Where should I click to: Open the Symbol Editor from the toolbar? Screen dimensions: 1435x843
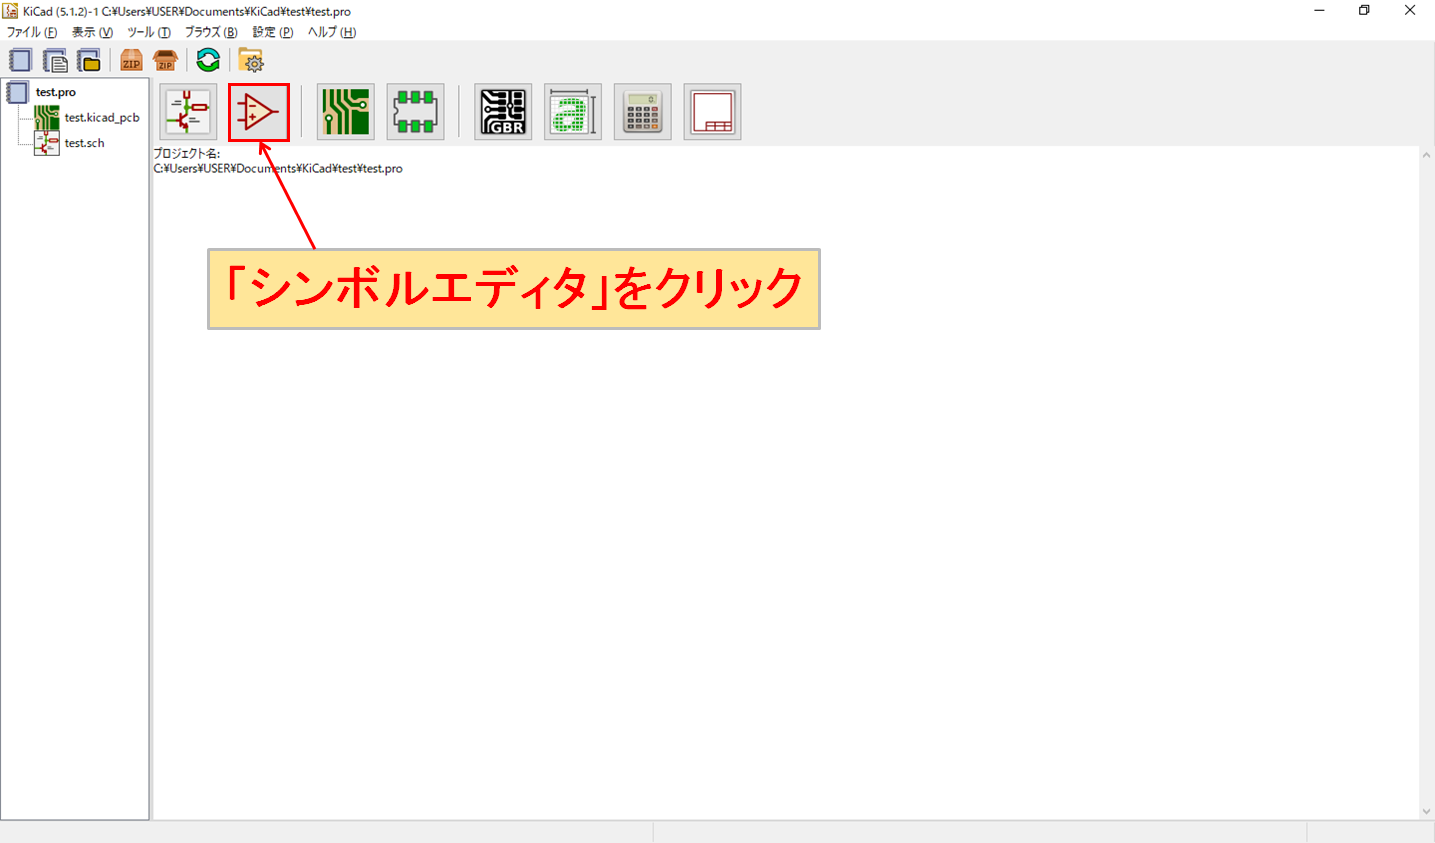(x=258, y=111)
